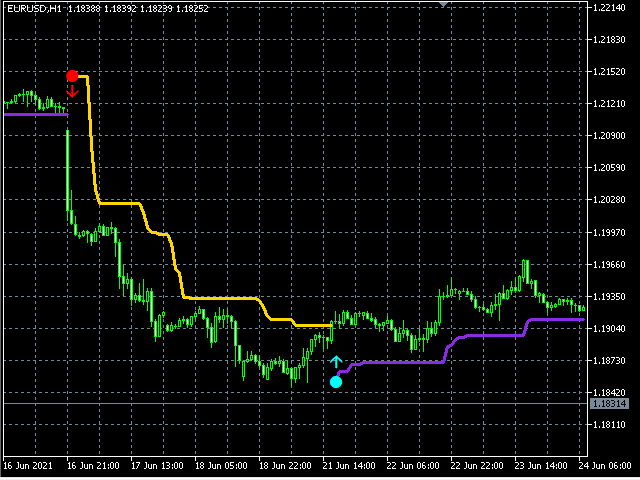Click the 1.18110 price scale label
The height and width of the screenshot is (480, 640).
(x=609, y=424)
